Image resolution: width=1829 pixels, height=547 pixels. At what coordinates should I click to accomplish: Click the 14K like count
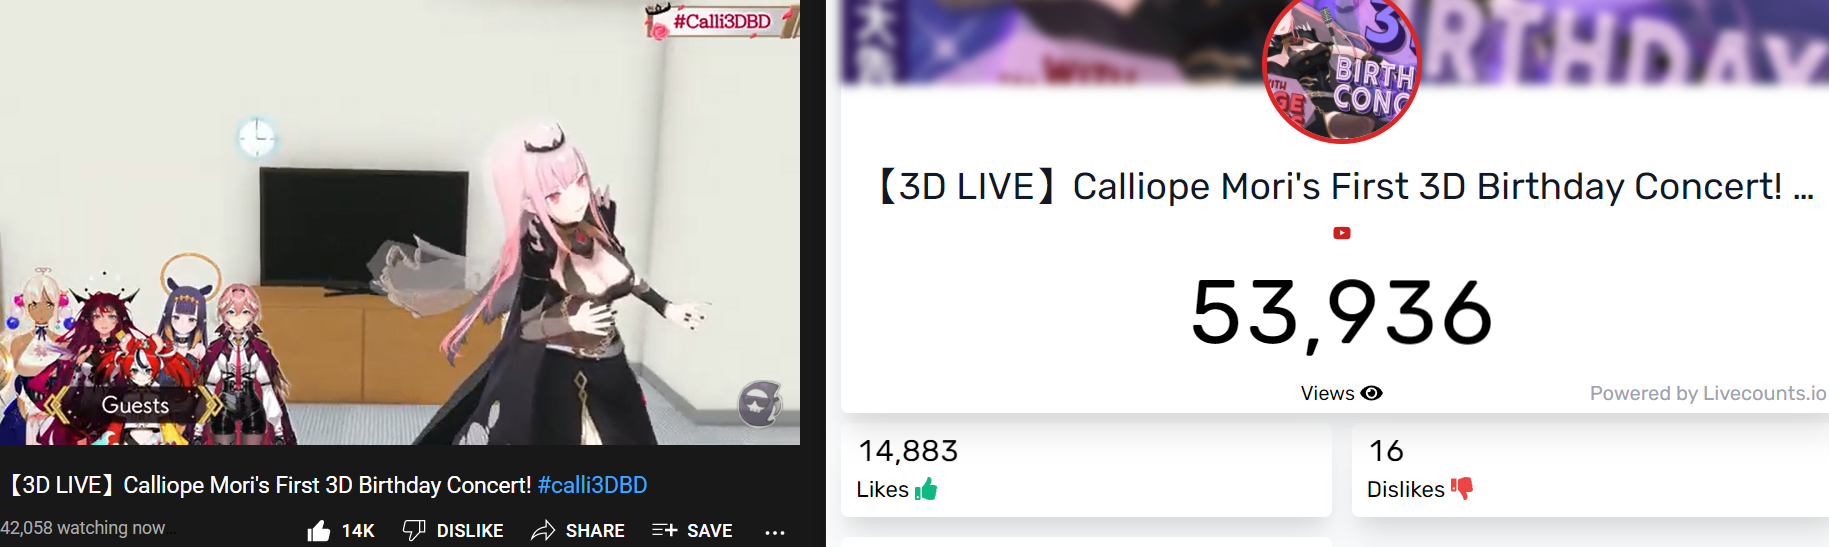358,531
